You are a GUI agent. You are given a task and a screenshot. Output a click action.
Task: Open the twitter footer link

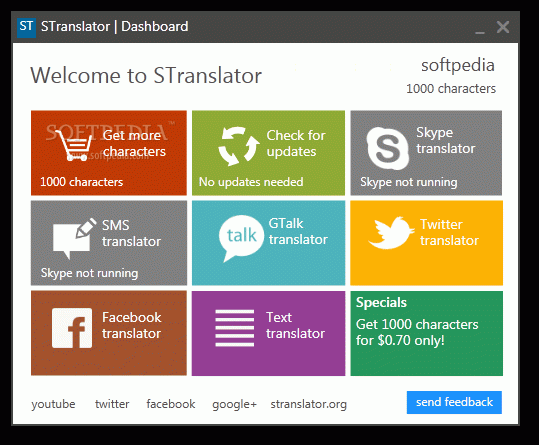(112, 404)
